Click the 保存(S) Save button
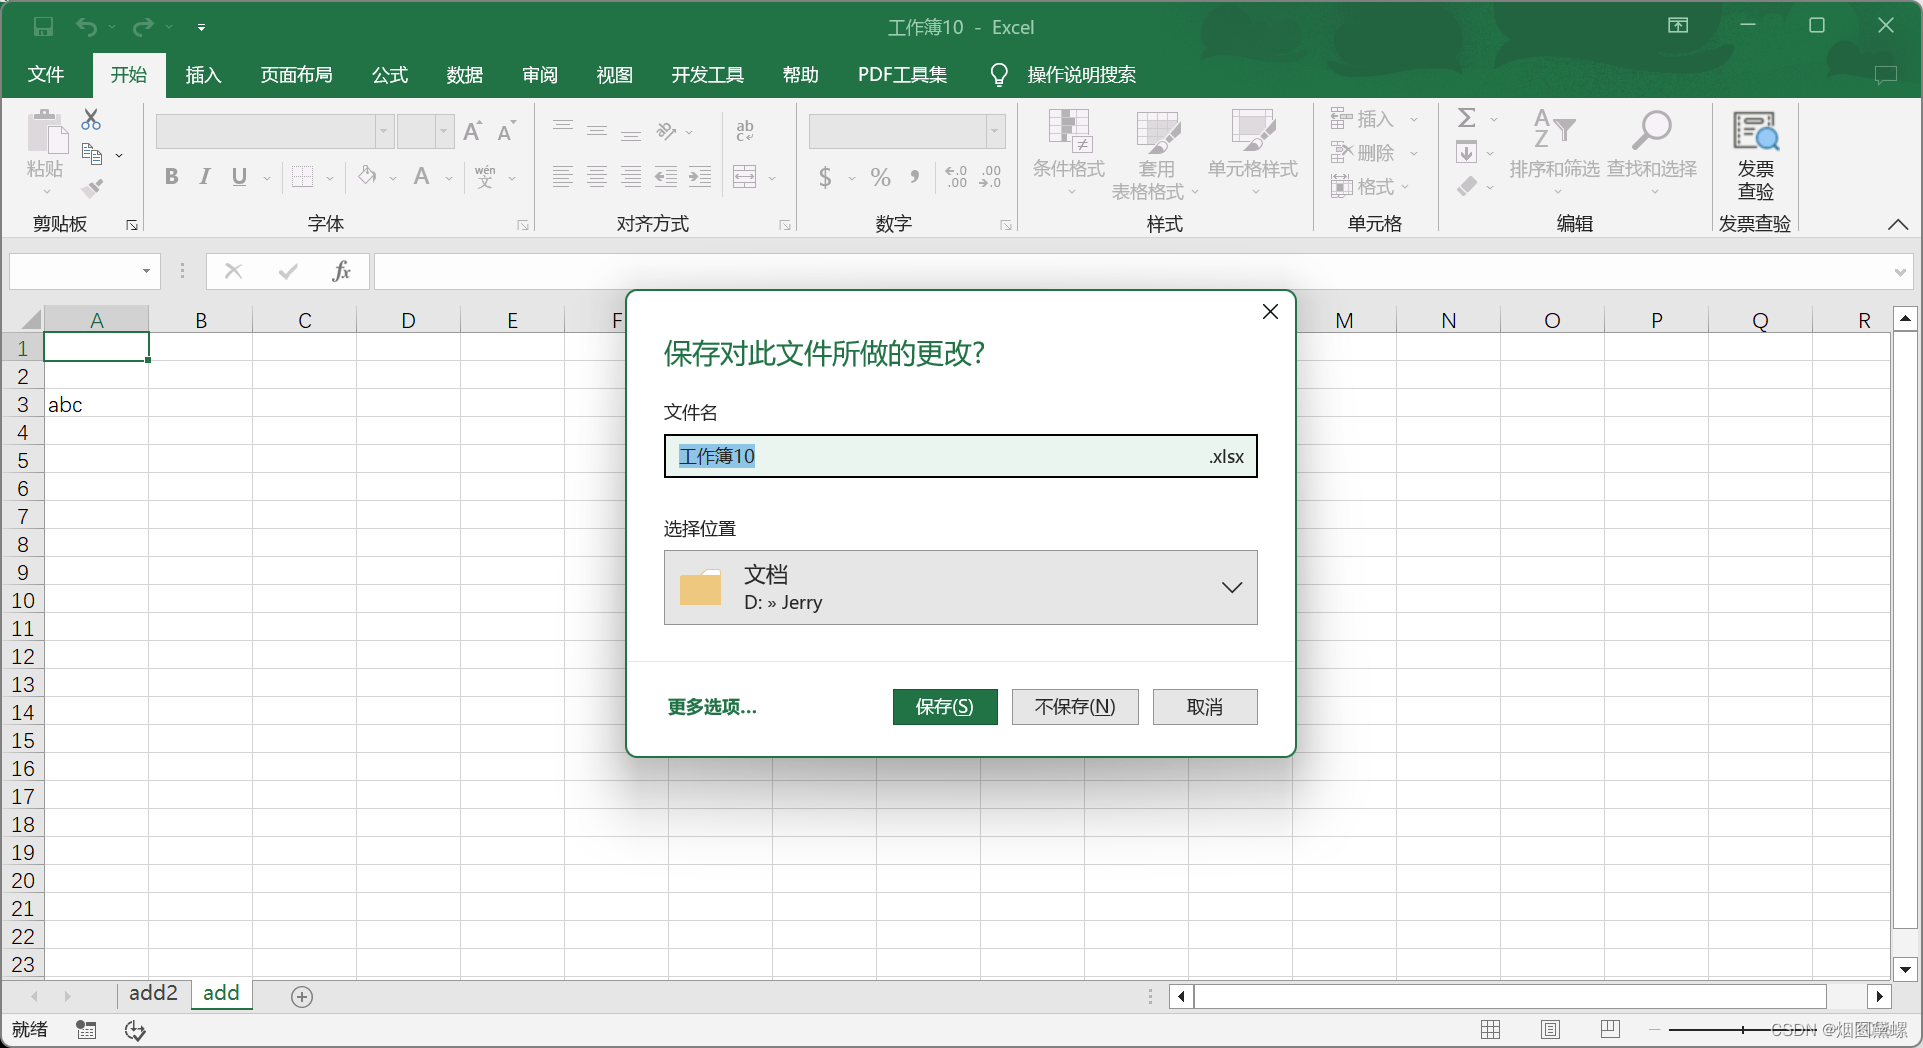Image resolution: width=1923 pixels, height=1048 pixels. [945, 707]
